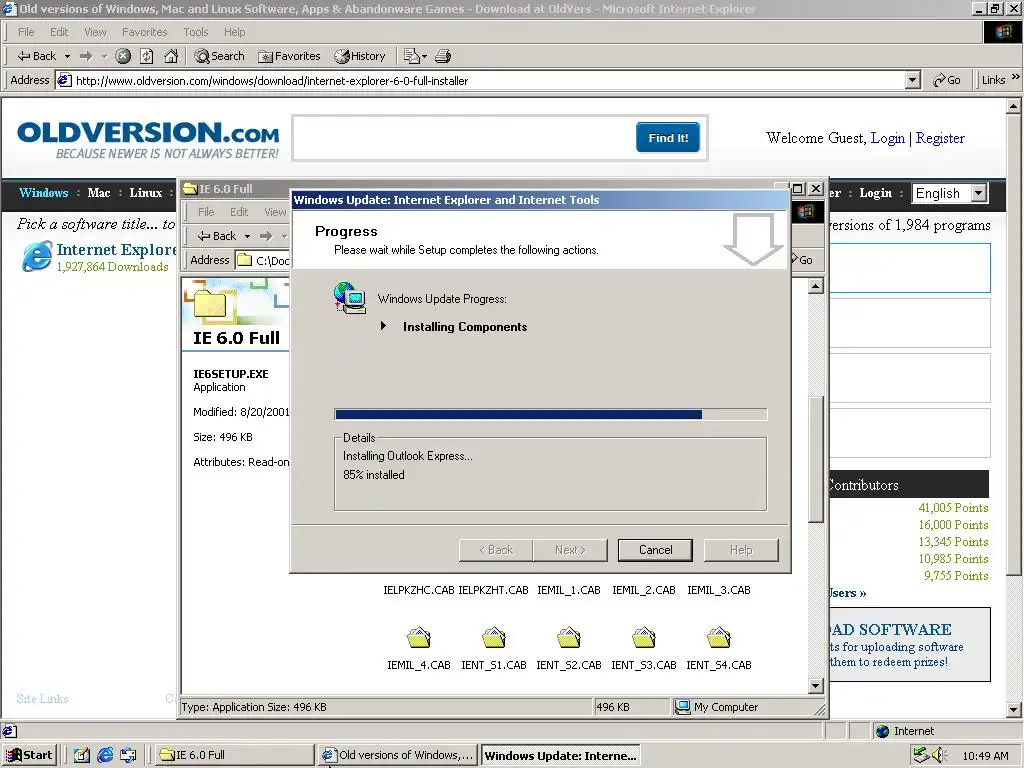Open the Tools menu in Internet Explorer
Screen dimensions: 1024x768
(195, 32)
